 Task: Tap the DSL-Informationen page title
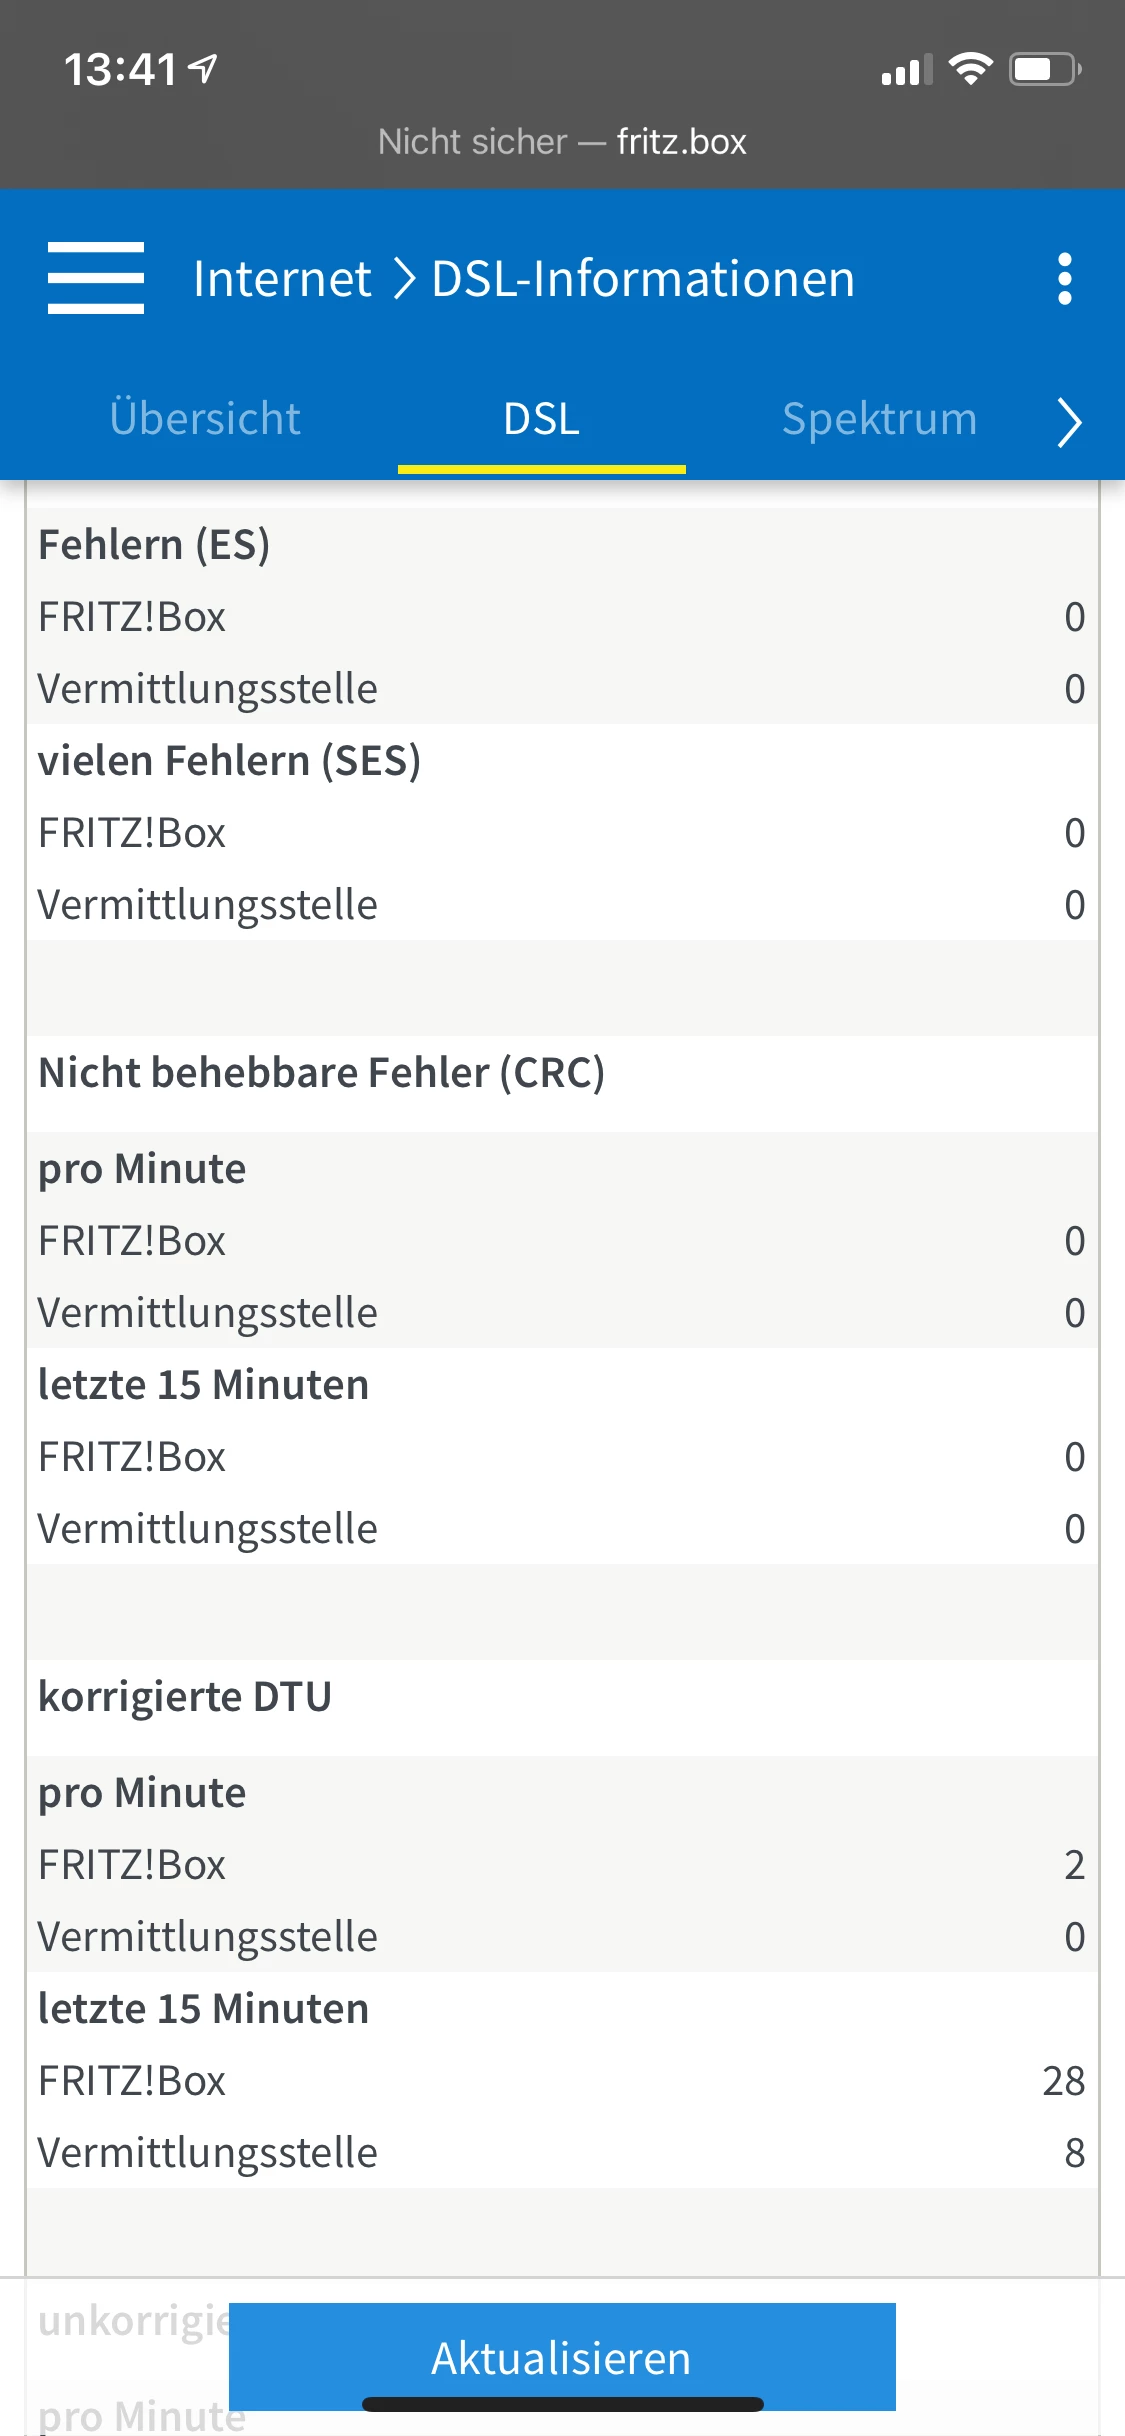point(643,278)
